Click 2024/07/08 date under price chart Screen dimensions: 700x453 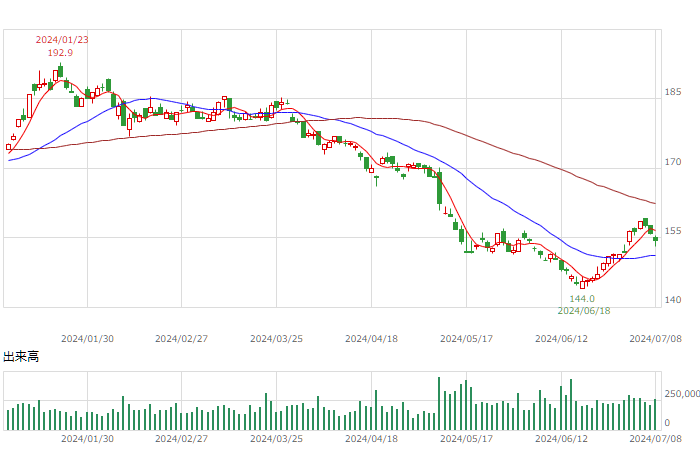click(655, 339)
